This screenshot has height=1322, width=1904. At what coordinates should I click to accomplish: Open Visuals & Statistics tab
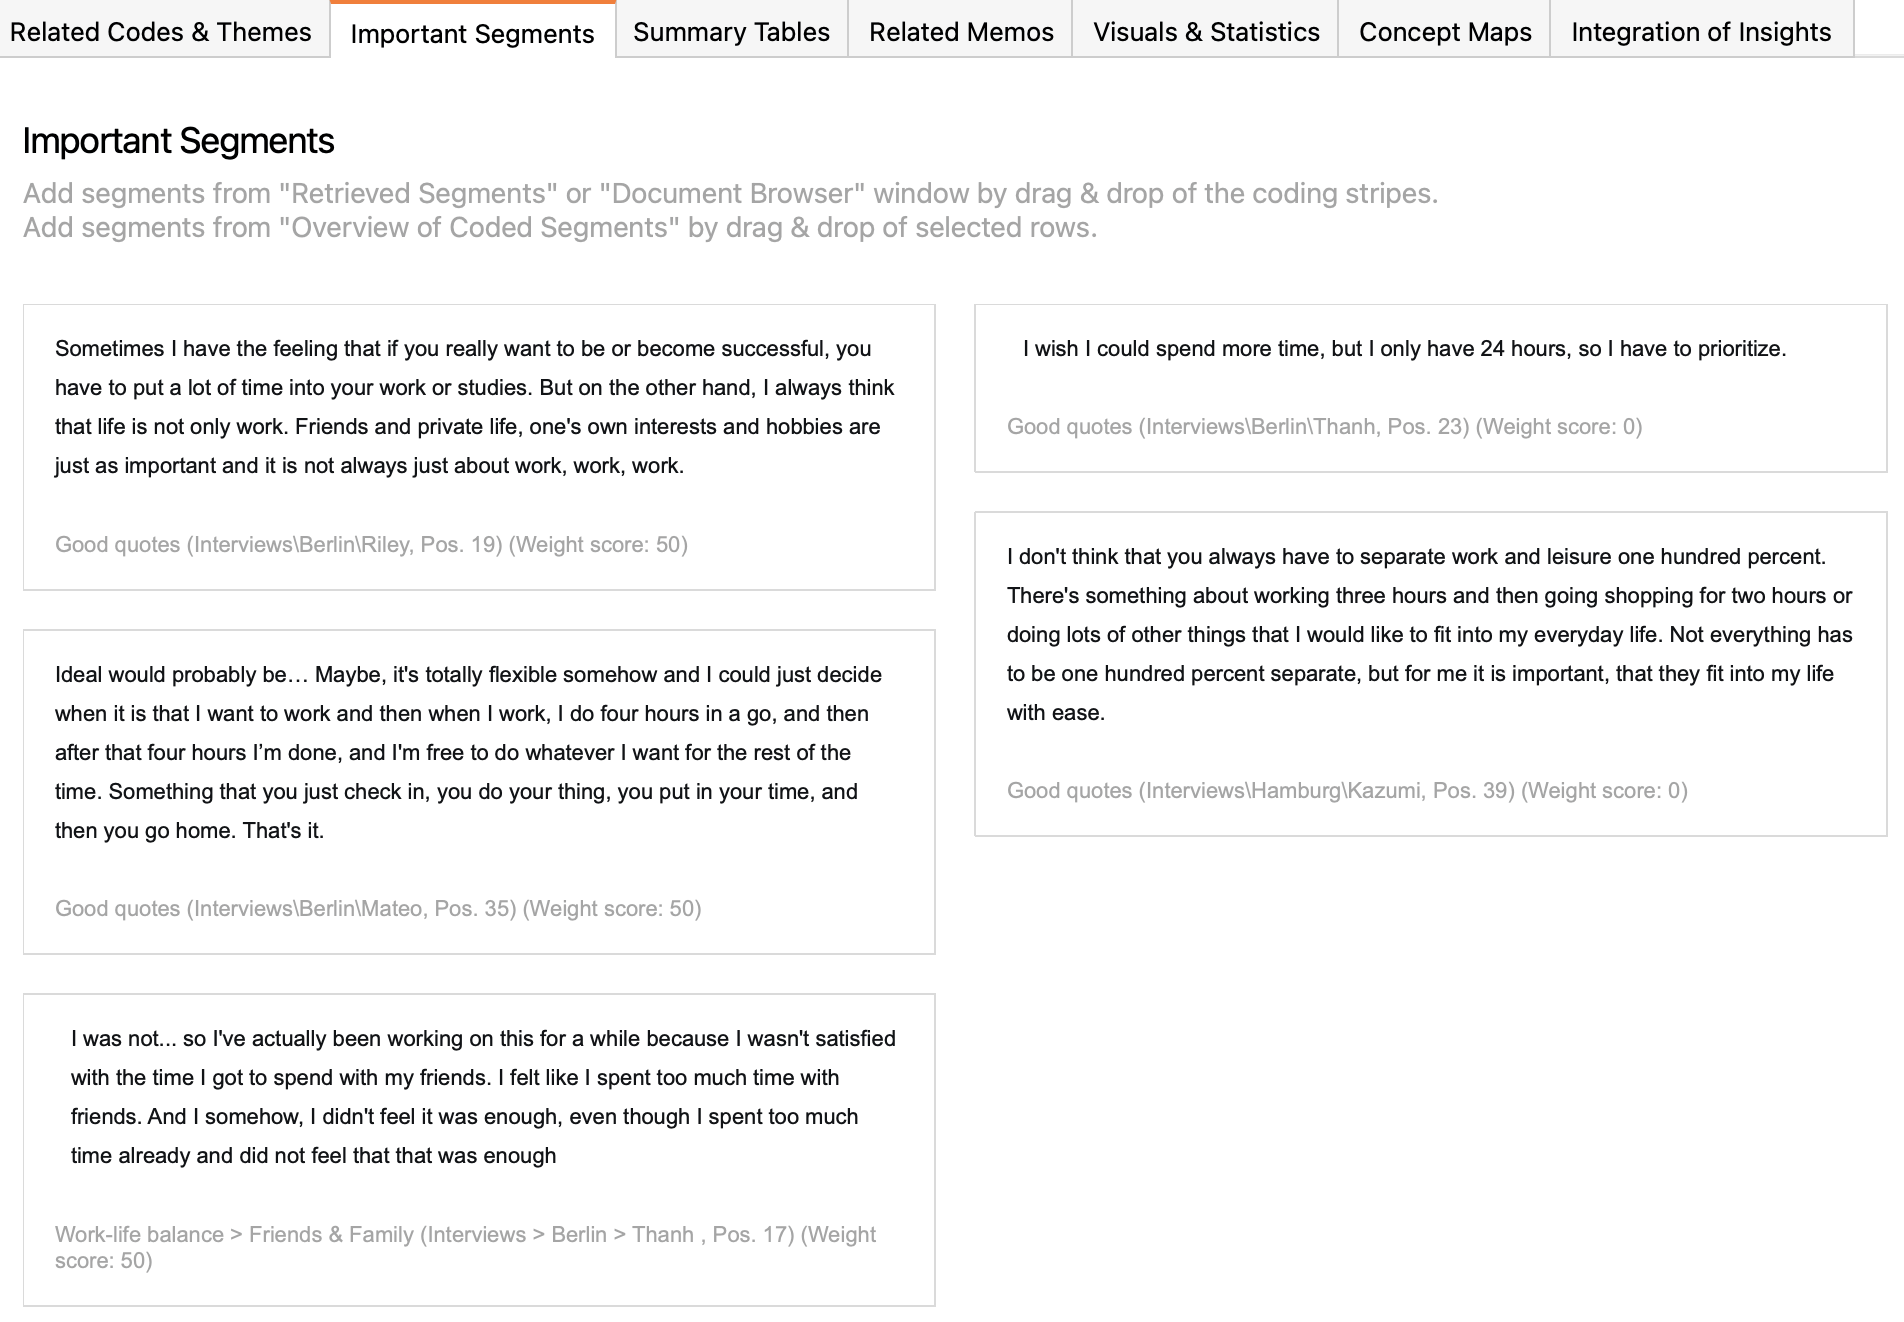(x=1206, y=32)
